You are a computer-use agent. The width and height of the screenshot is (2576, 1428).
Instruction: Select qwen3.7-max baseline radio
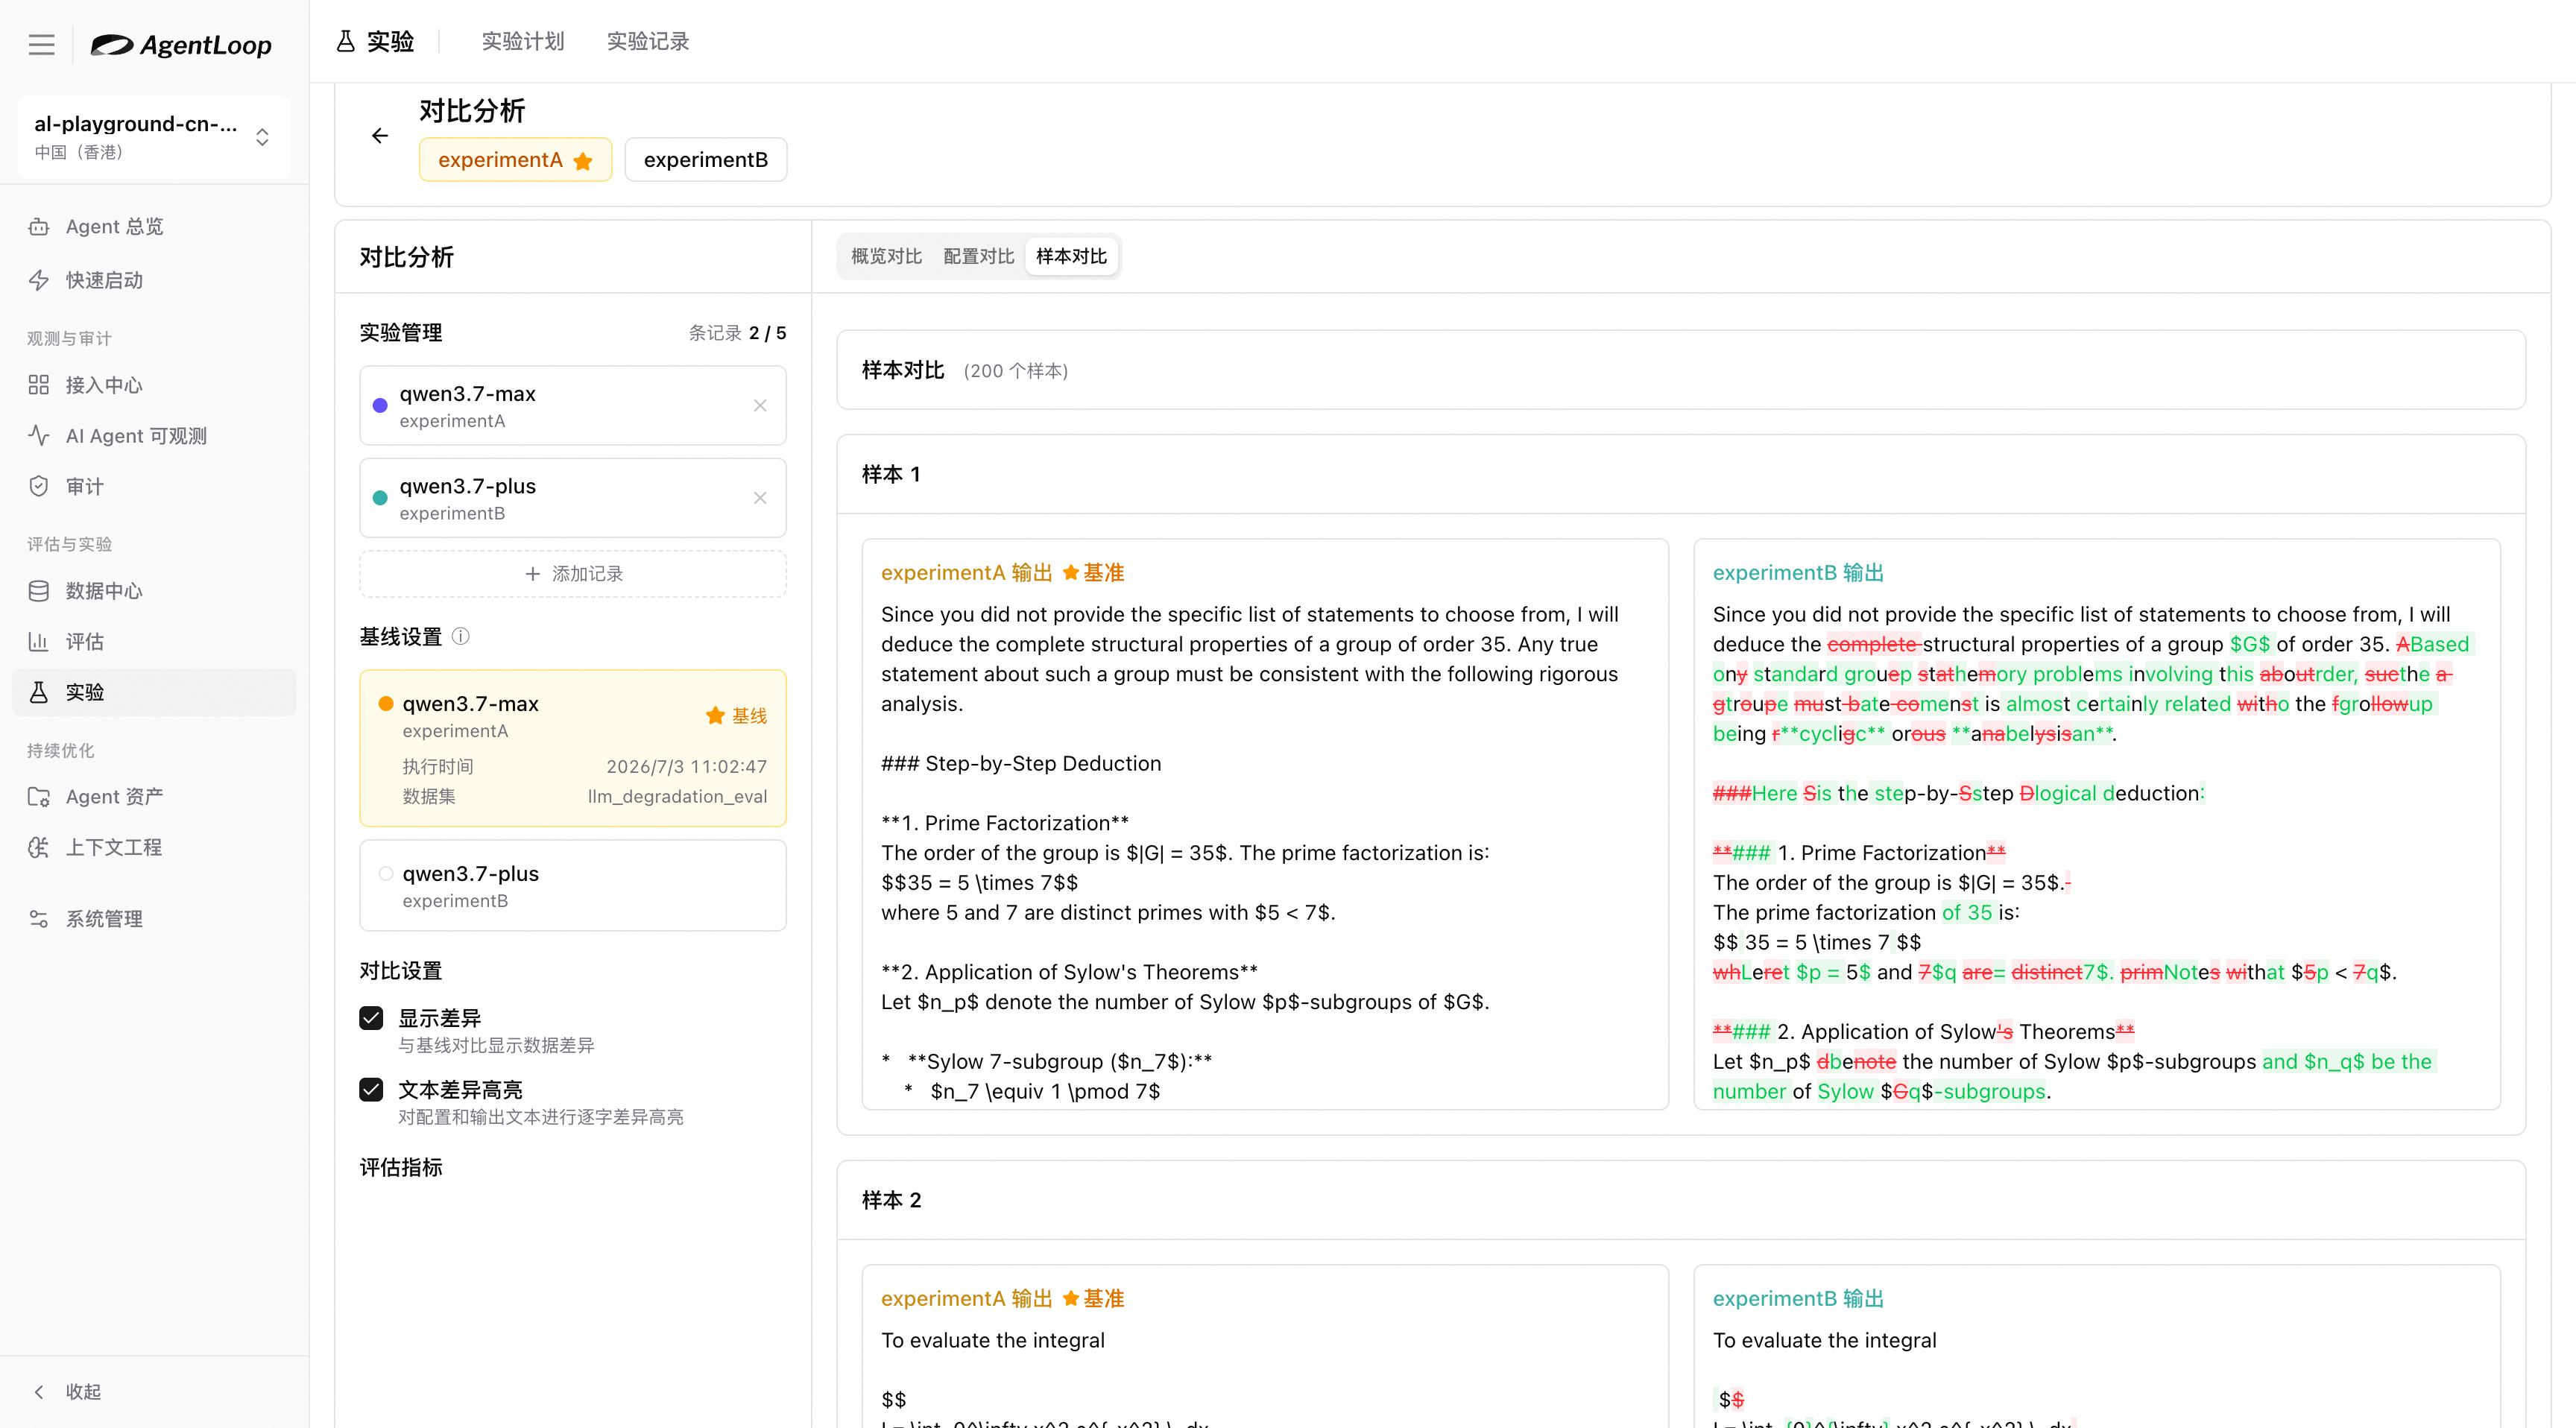pyautogui.click(x=385, y=703)
